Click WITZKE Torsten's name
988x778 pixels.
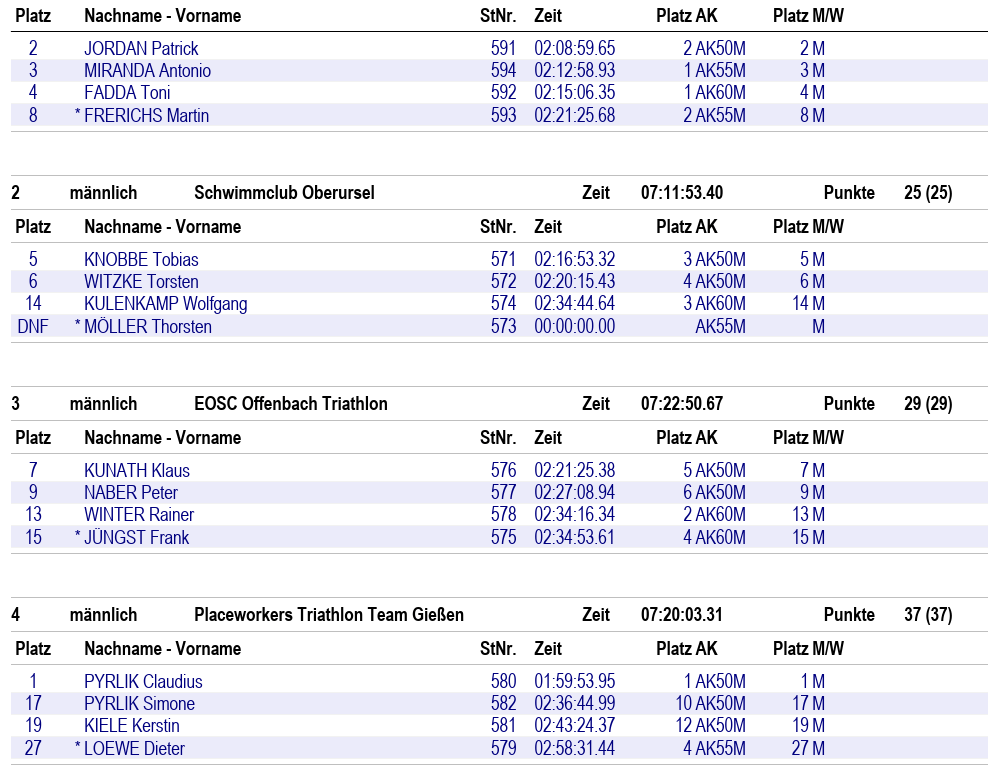click(x=141, y=282)
